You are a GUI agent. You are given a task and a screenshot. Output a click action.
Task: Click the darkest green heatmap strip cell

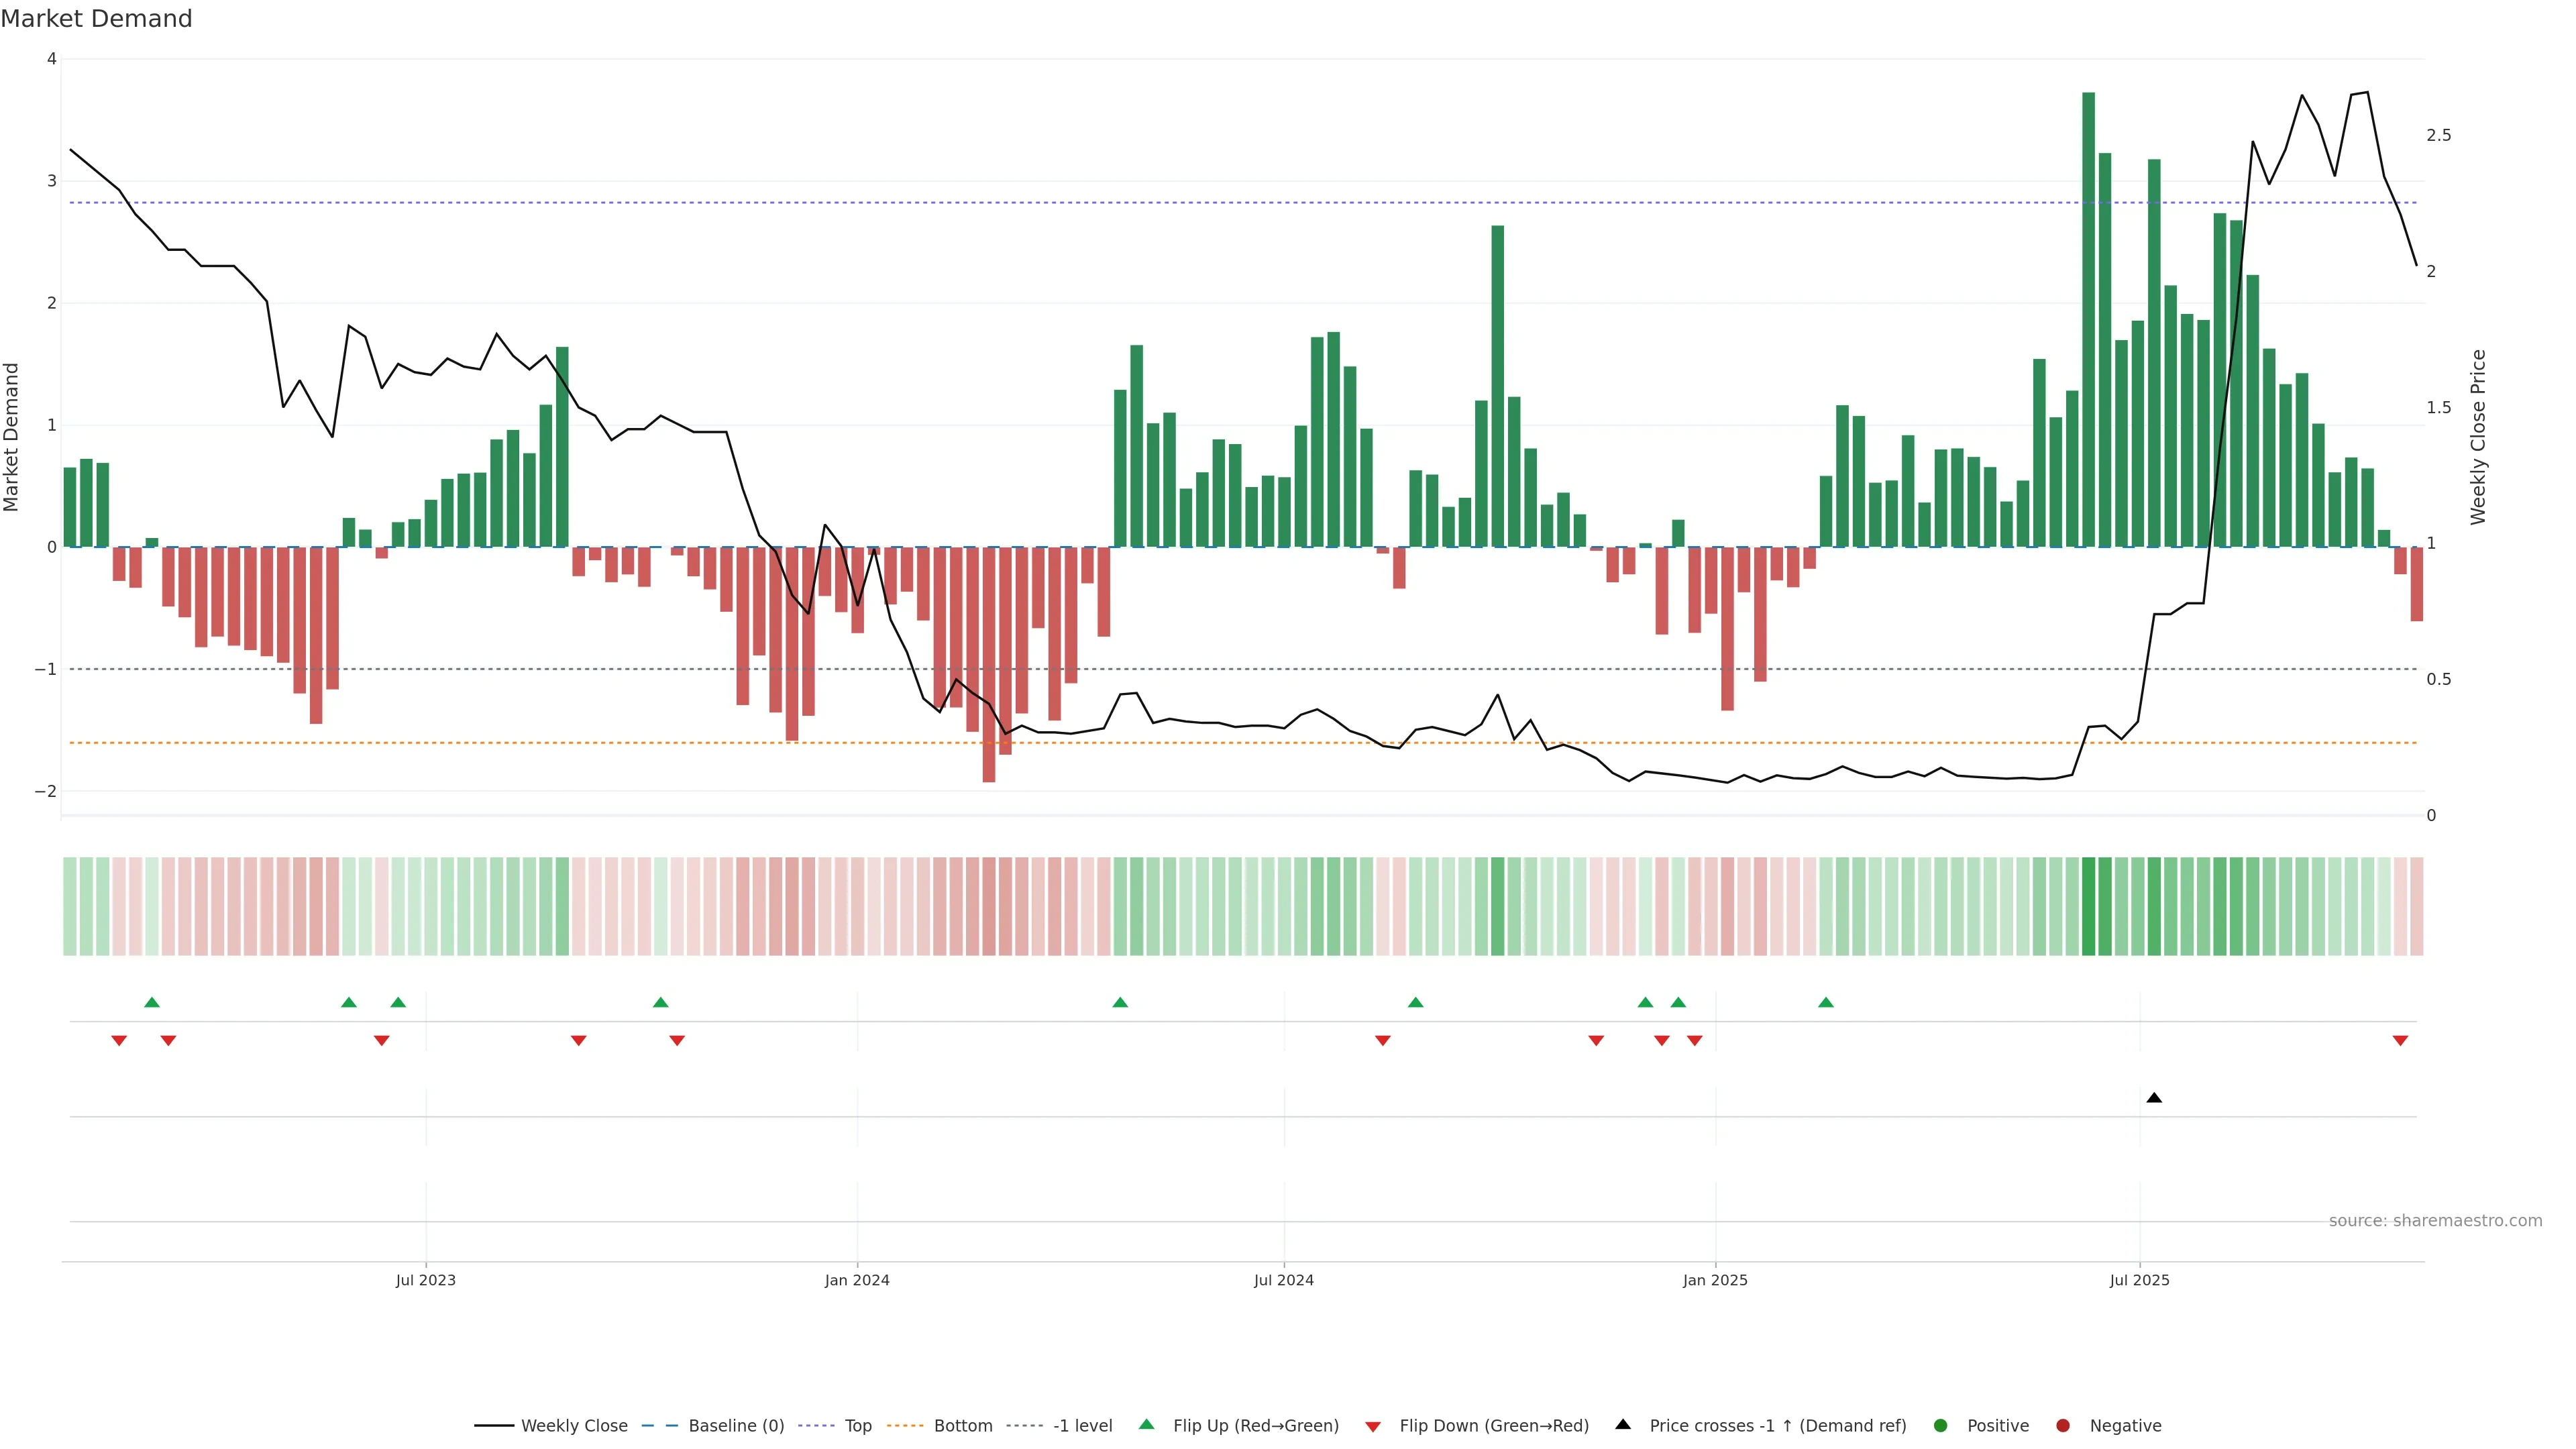pos(2088,906)
